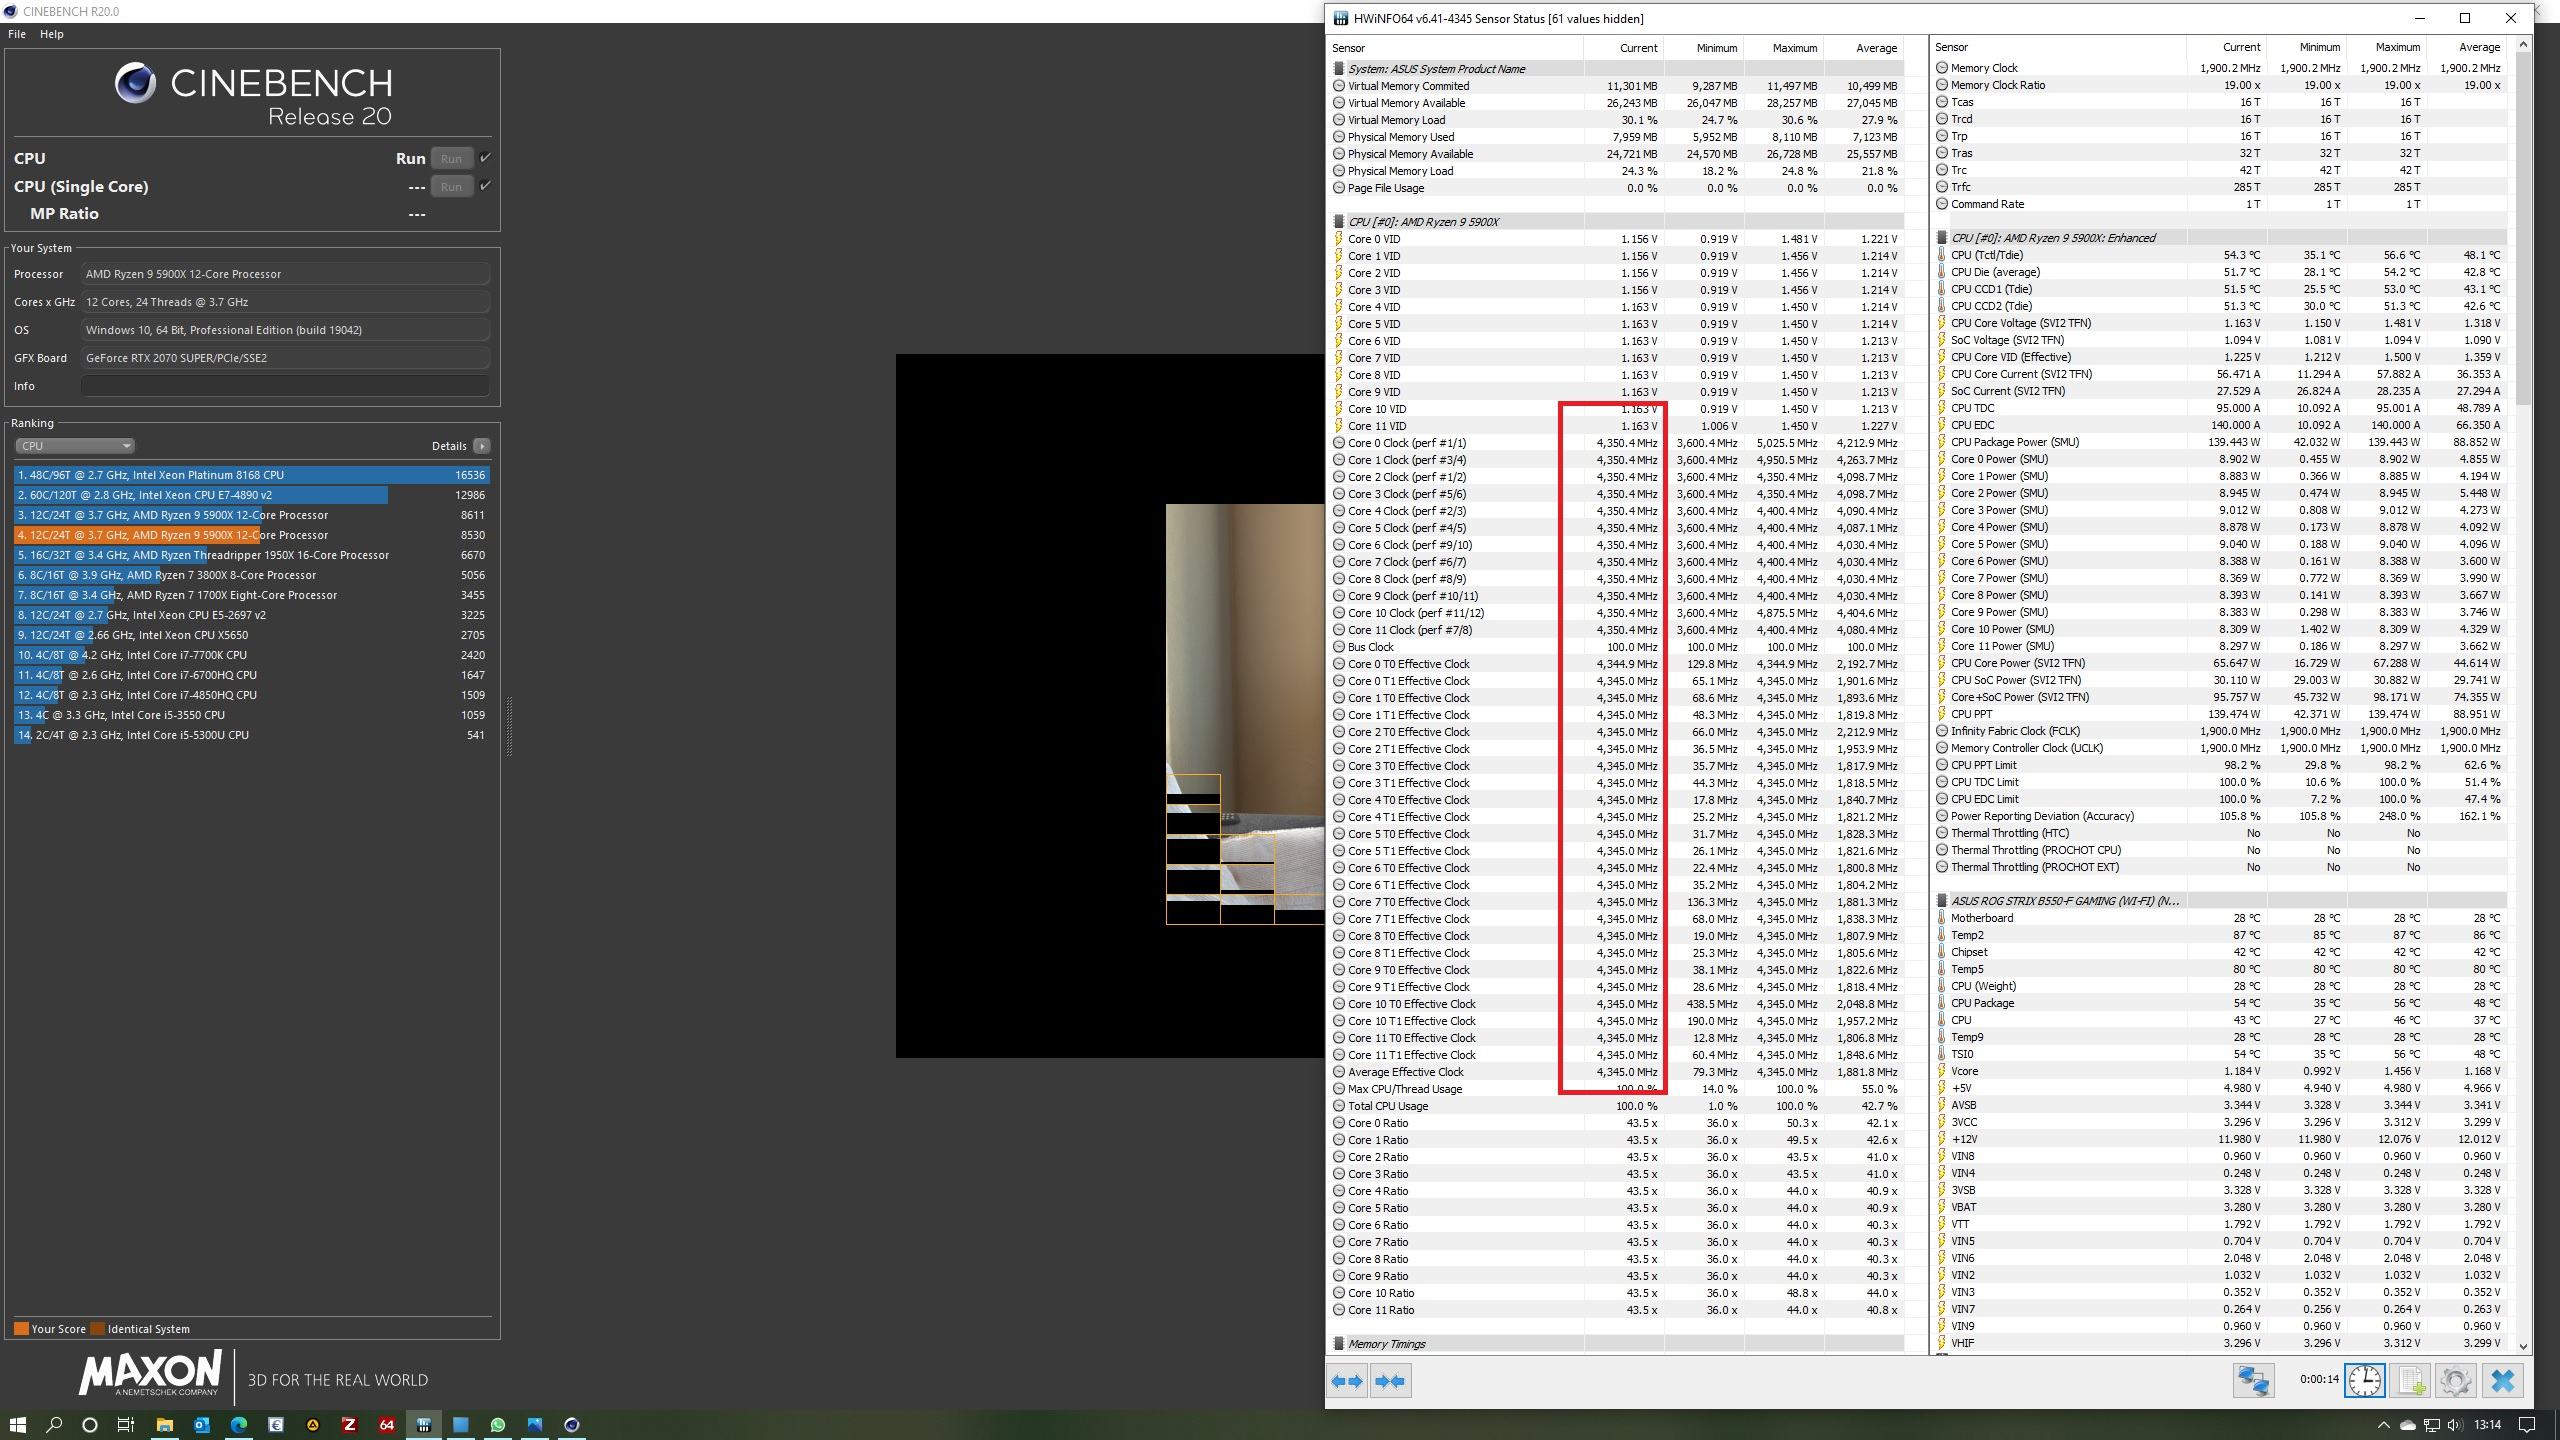Select the Ryzen 7 3800X ranking row

click(252, 575)
